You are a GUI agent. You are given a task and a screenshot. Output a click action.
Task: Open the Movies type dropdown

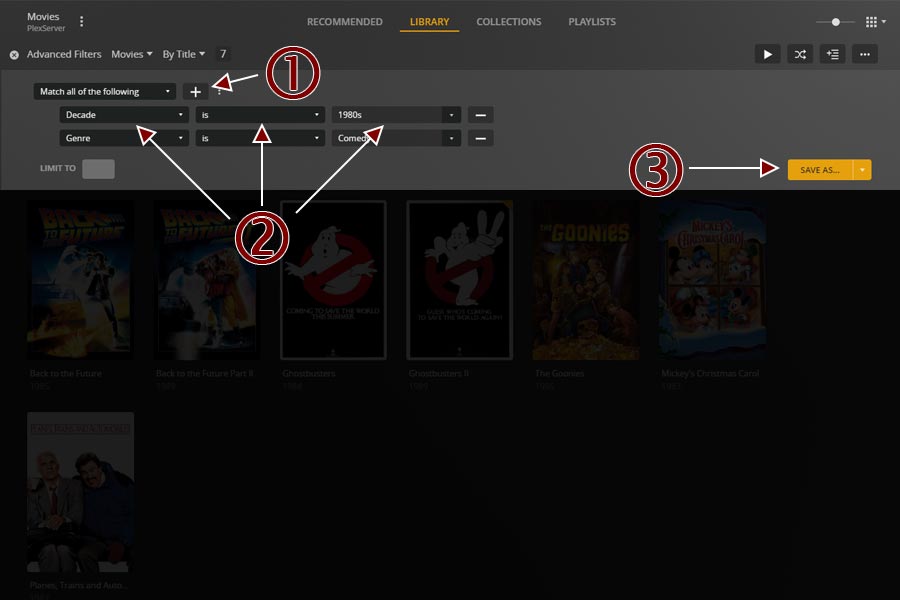(x=131, y=54)
